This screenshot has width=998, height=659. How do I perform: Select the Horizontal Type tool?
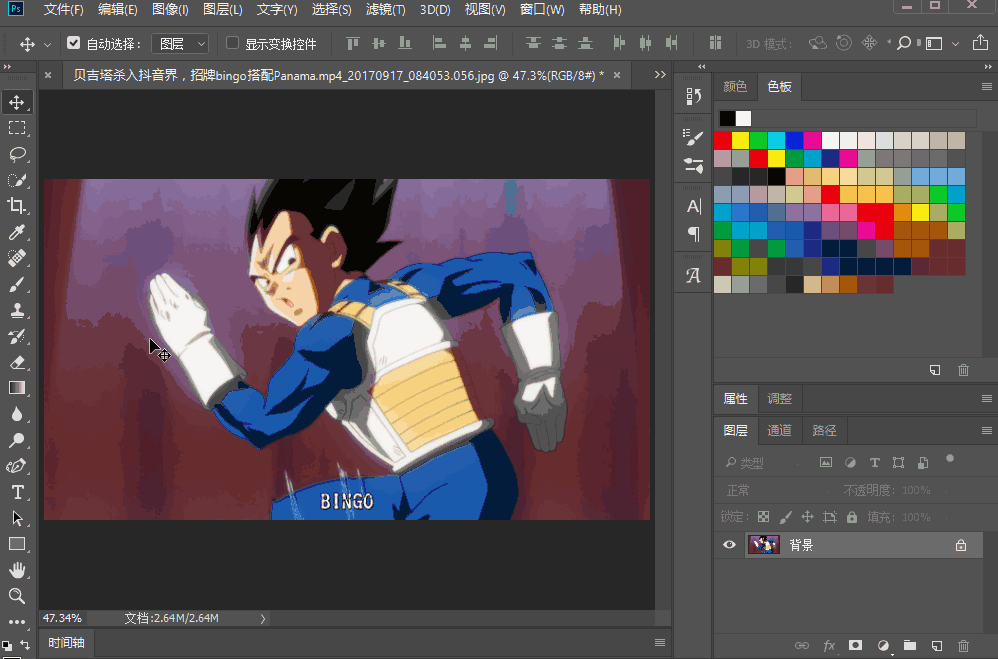[x=17, y=492]
